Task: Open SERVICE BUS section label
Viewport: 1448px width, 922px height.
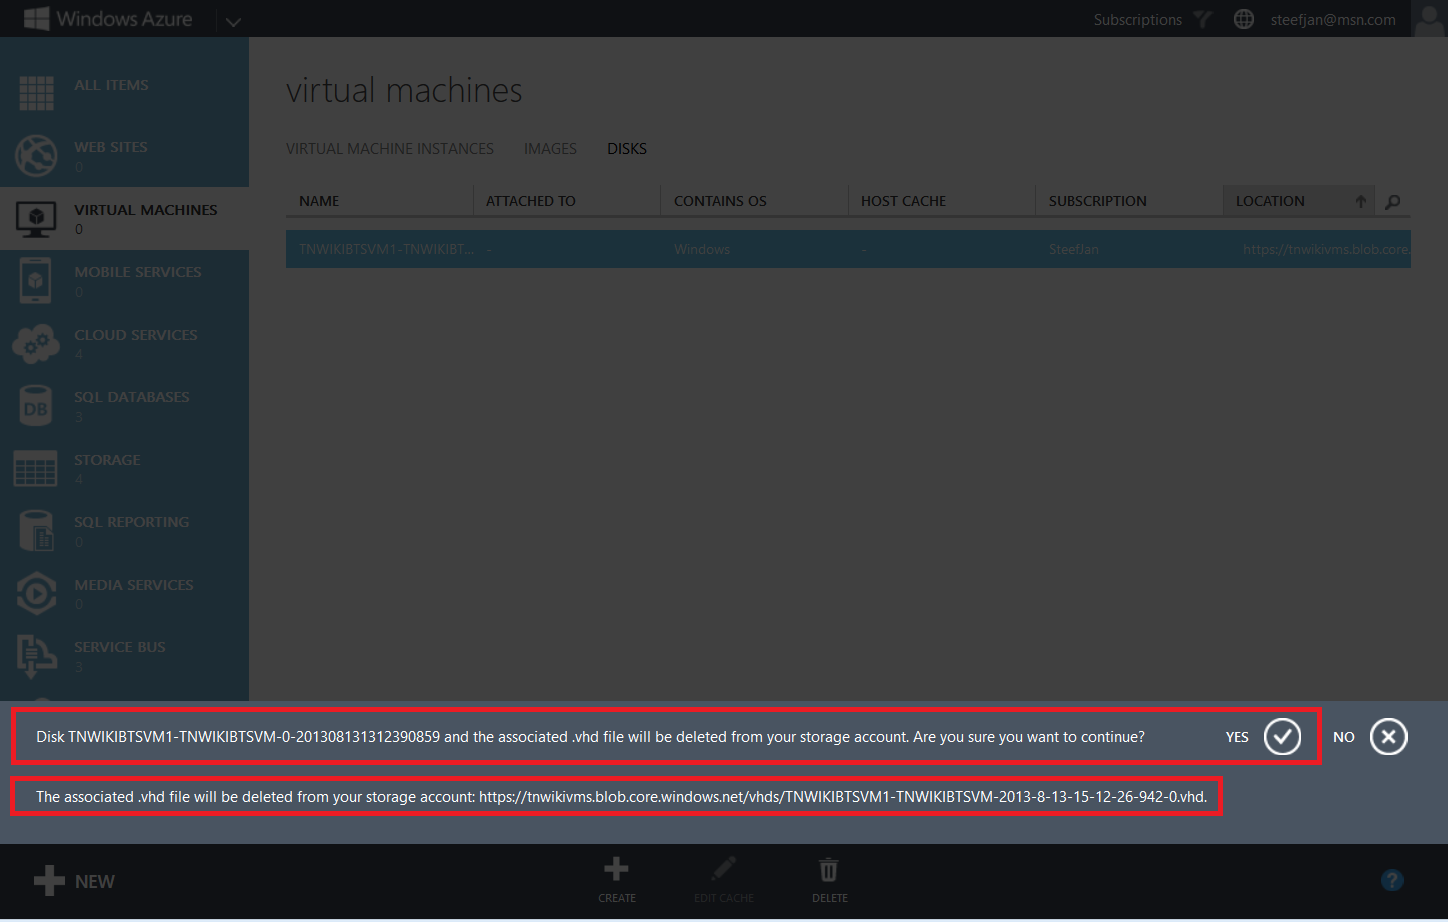Action: [120, 647]
